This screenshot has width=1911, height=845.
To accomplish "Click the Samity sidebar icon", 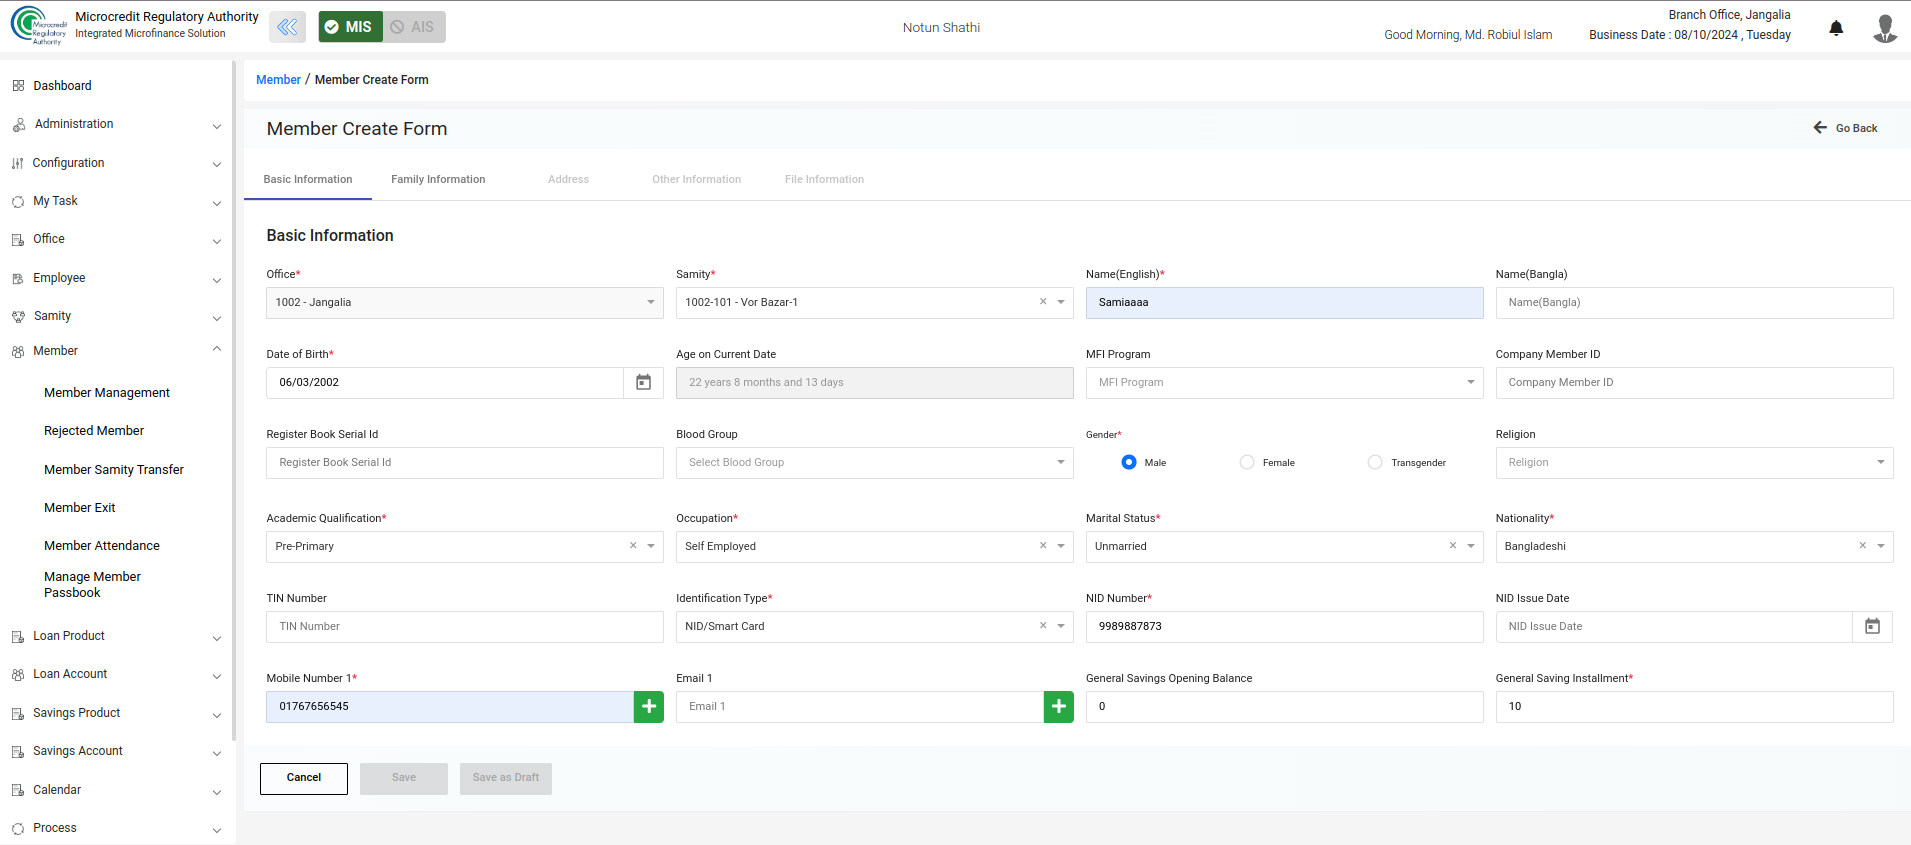I will pos(18,317).
